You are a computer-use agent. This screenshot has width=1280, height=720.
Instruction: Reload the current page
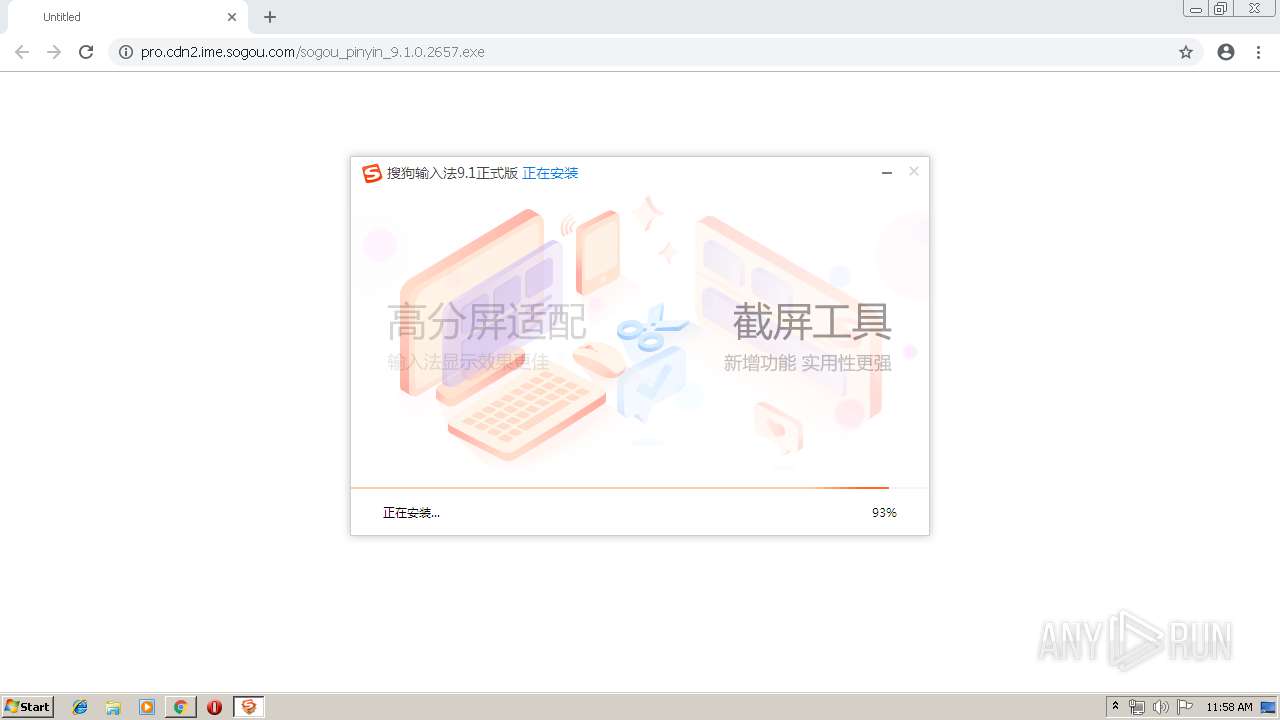tap(86, 52)
